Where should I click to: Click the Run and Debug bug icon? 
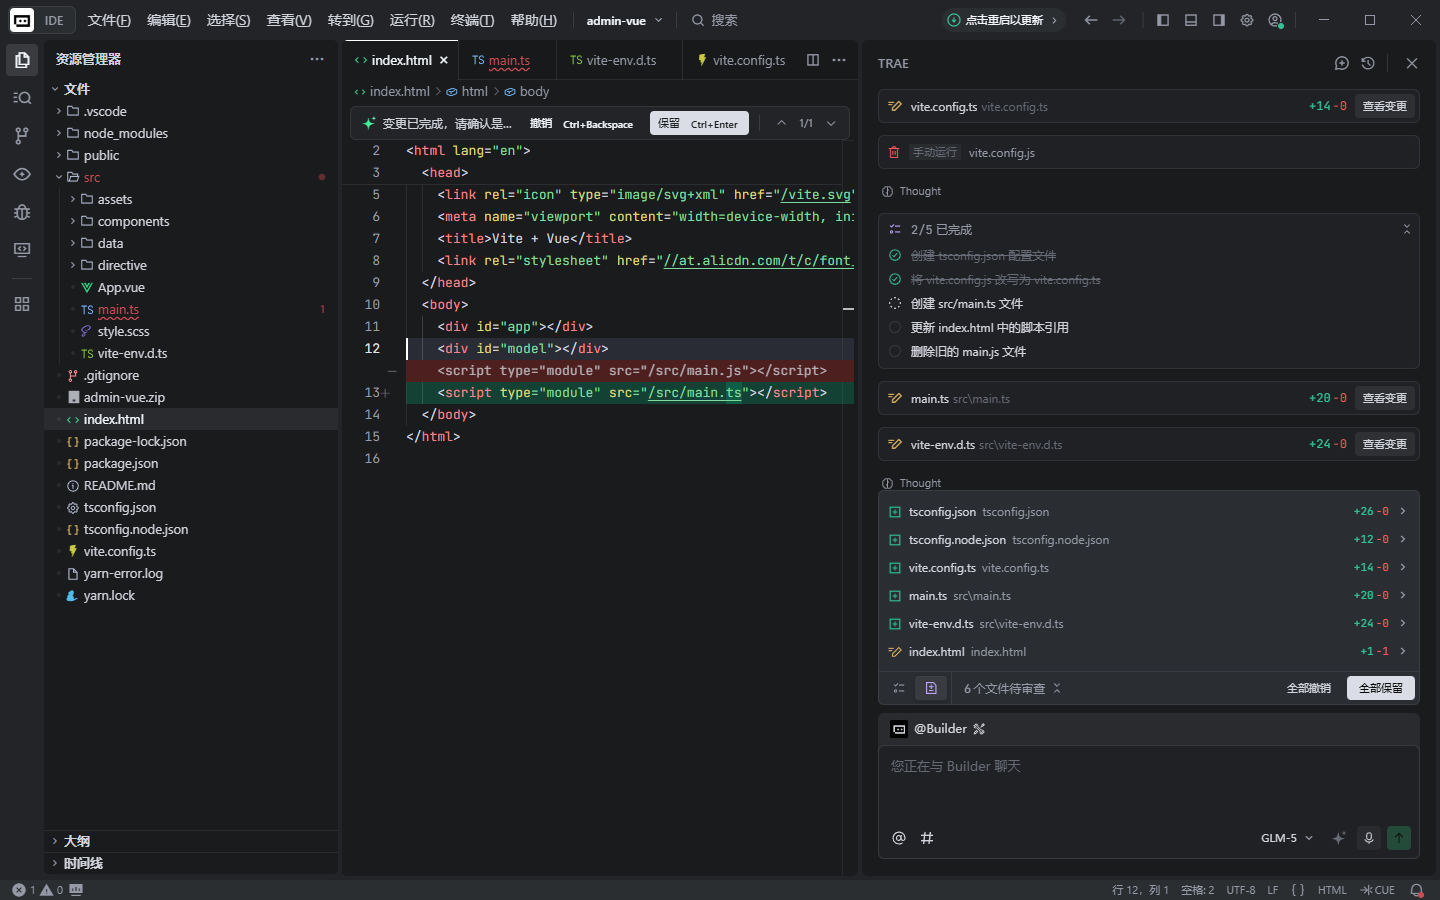coord(22,212)
